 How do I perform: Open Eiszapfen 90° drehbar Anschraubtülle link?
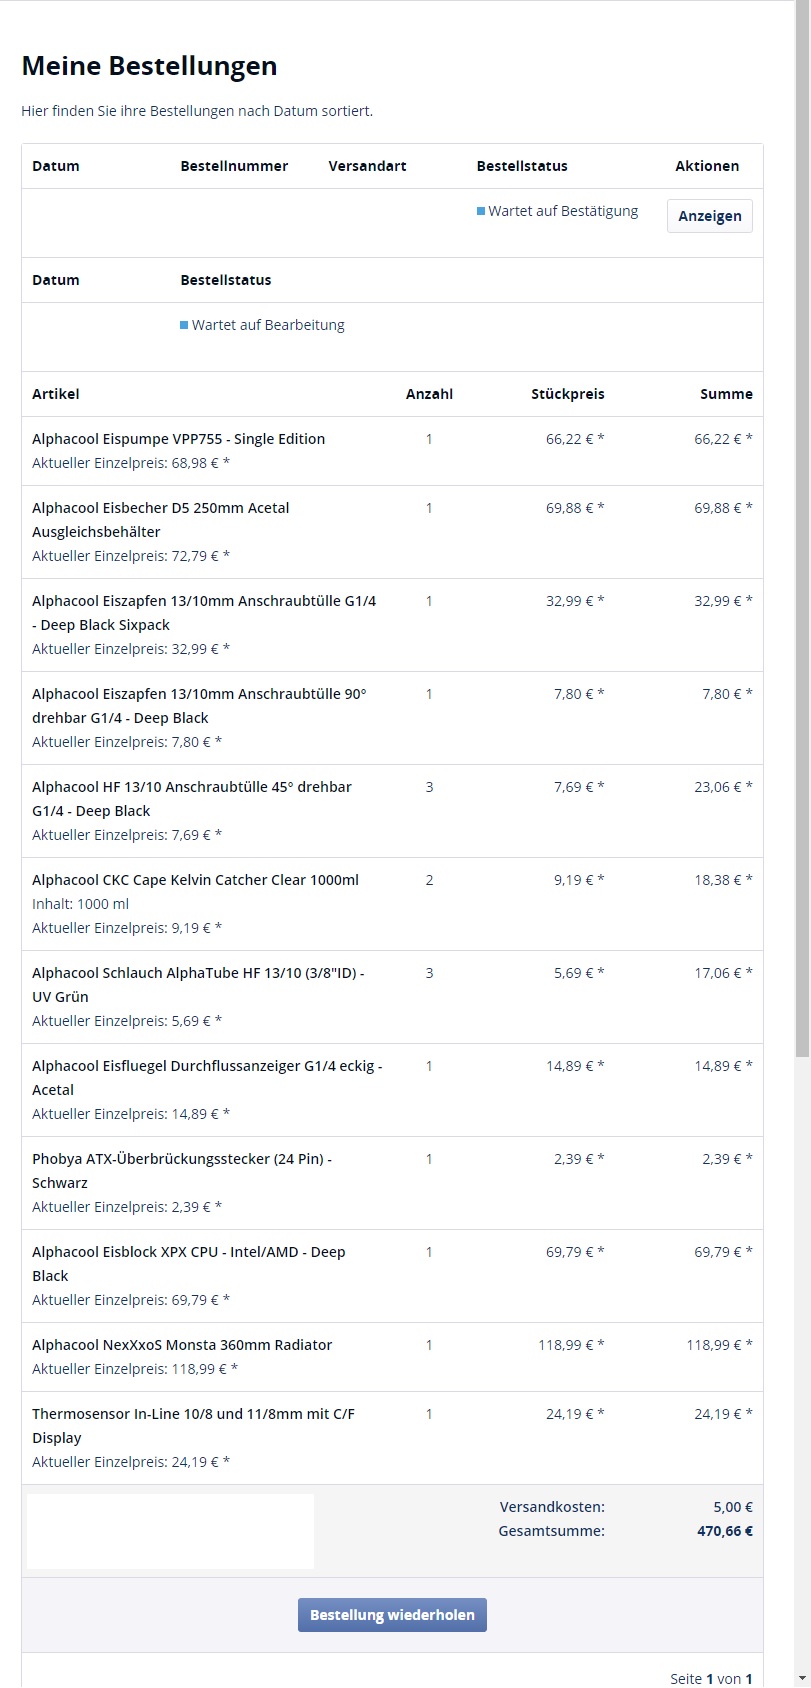click(199, 694)
